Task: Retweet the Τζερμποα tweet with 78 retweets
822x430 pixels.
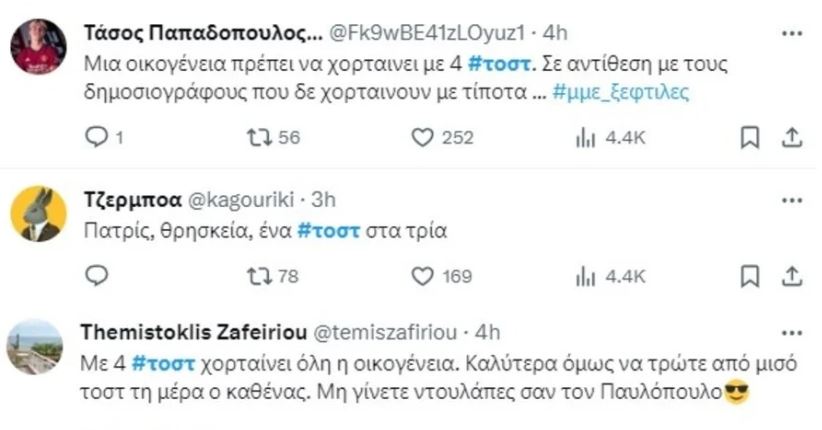Action: 259,275
